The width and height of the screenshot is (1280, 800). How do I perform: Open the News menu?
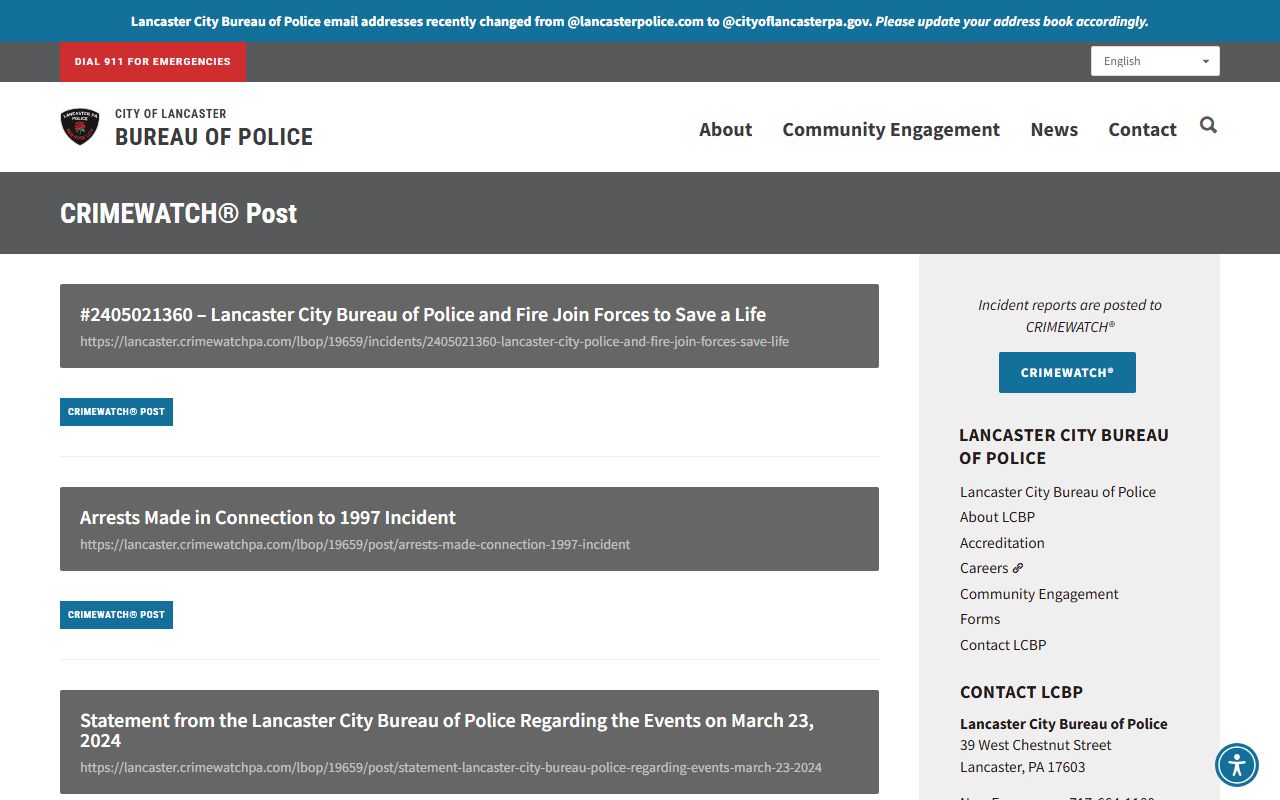tap(1054, 129)
